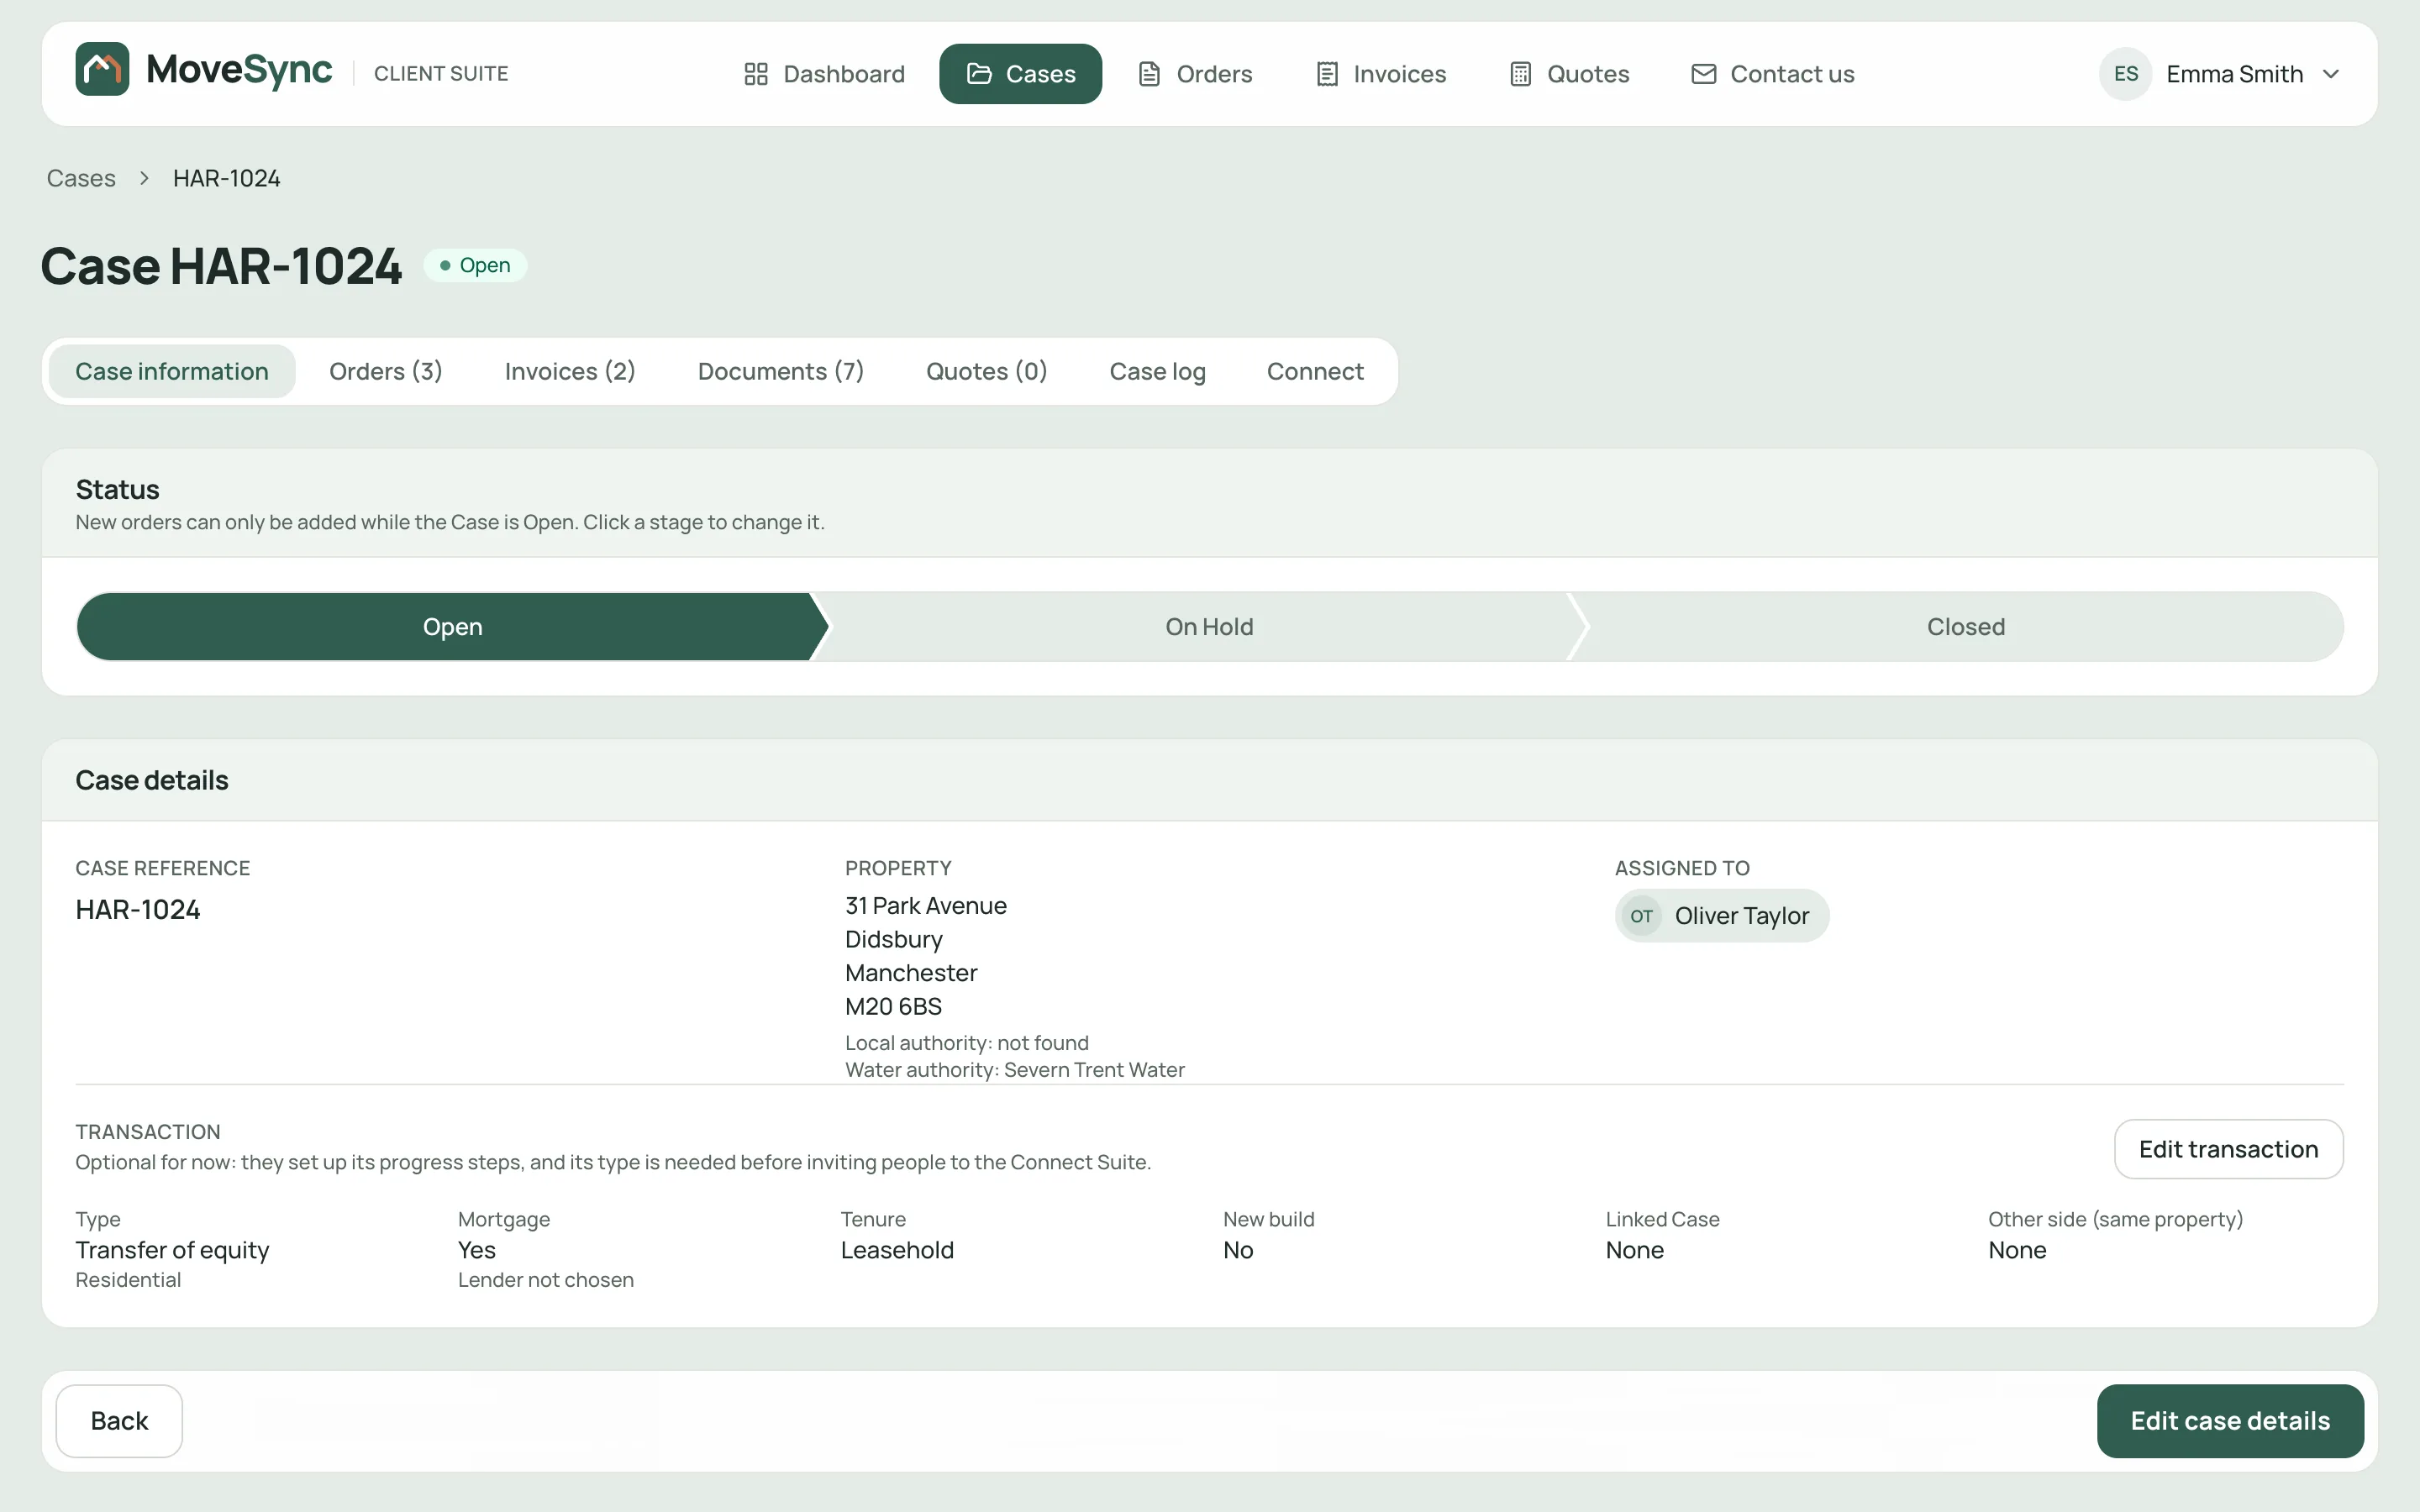Image resolution: width=2420 pixels, height=1512 pixels.
Task: Click the Invoices receipt icon
Action: coord(1327,74)
